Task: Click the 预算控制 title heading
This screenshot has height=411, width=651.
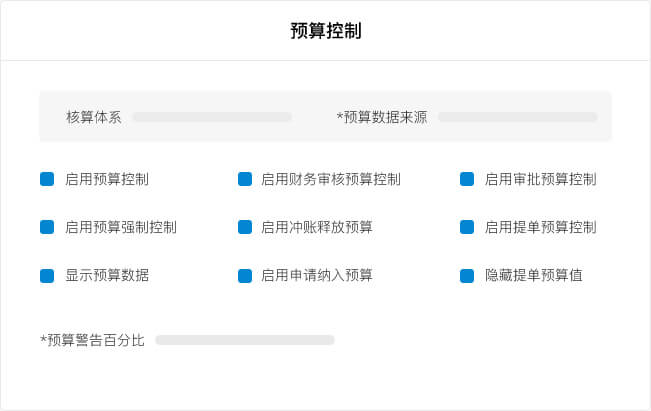Action: pyautogui.click(x=326, y=31)
